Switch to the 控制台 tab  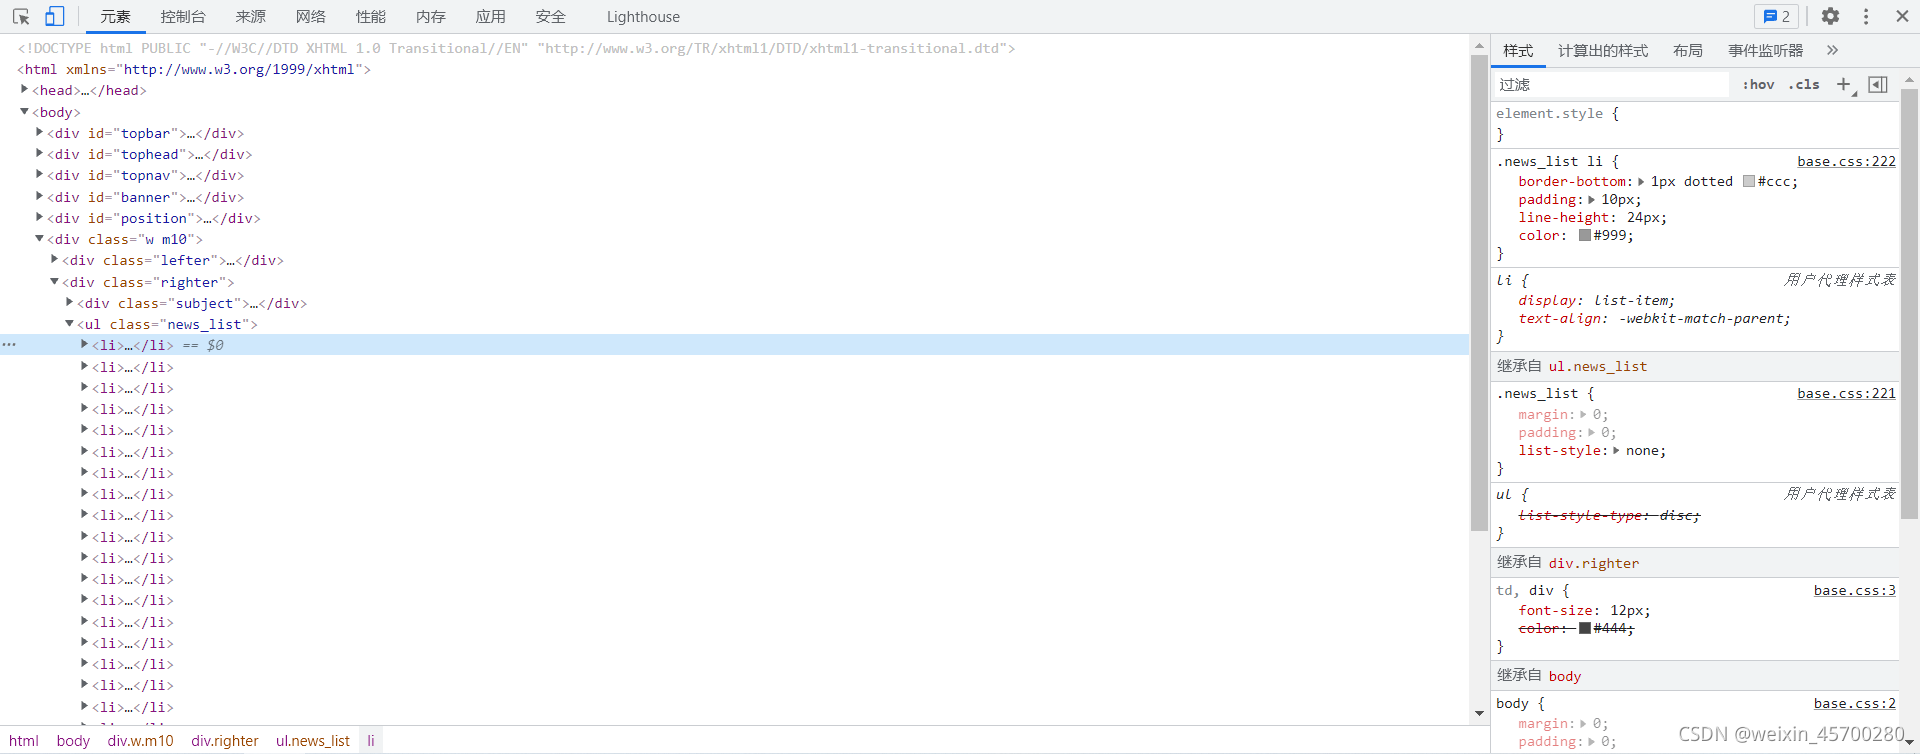coord(183,17)
